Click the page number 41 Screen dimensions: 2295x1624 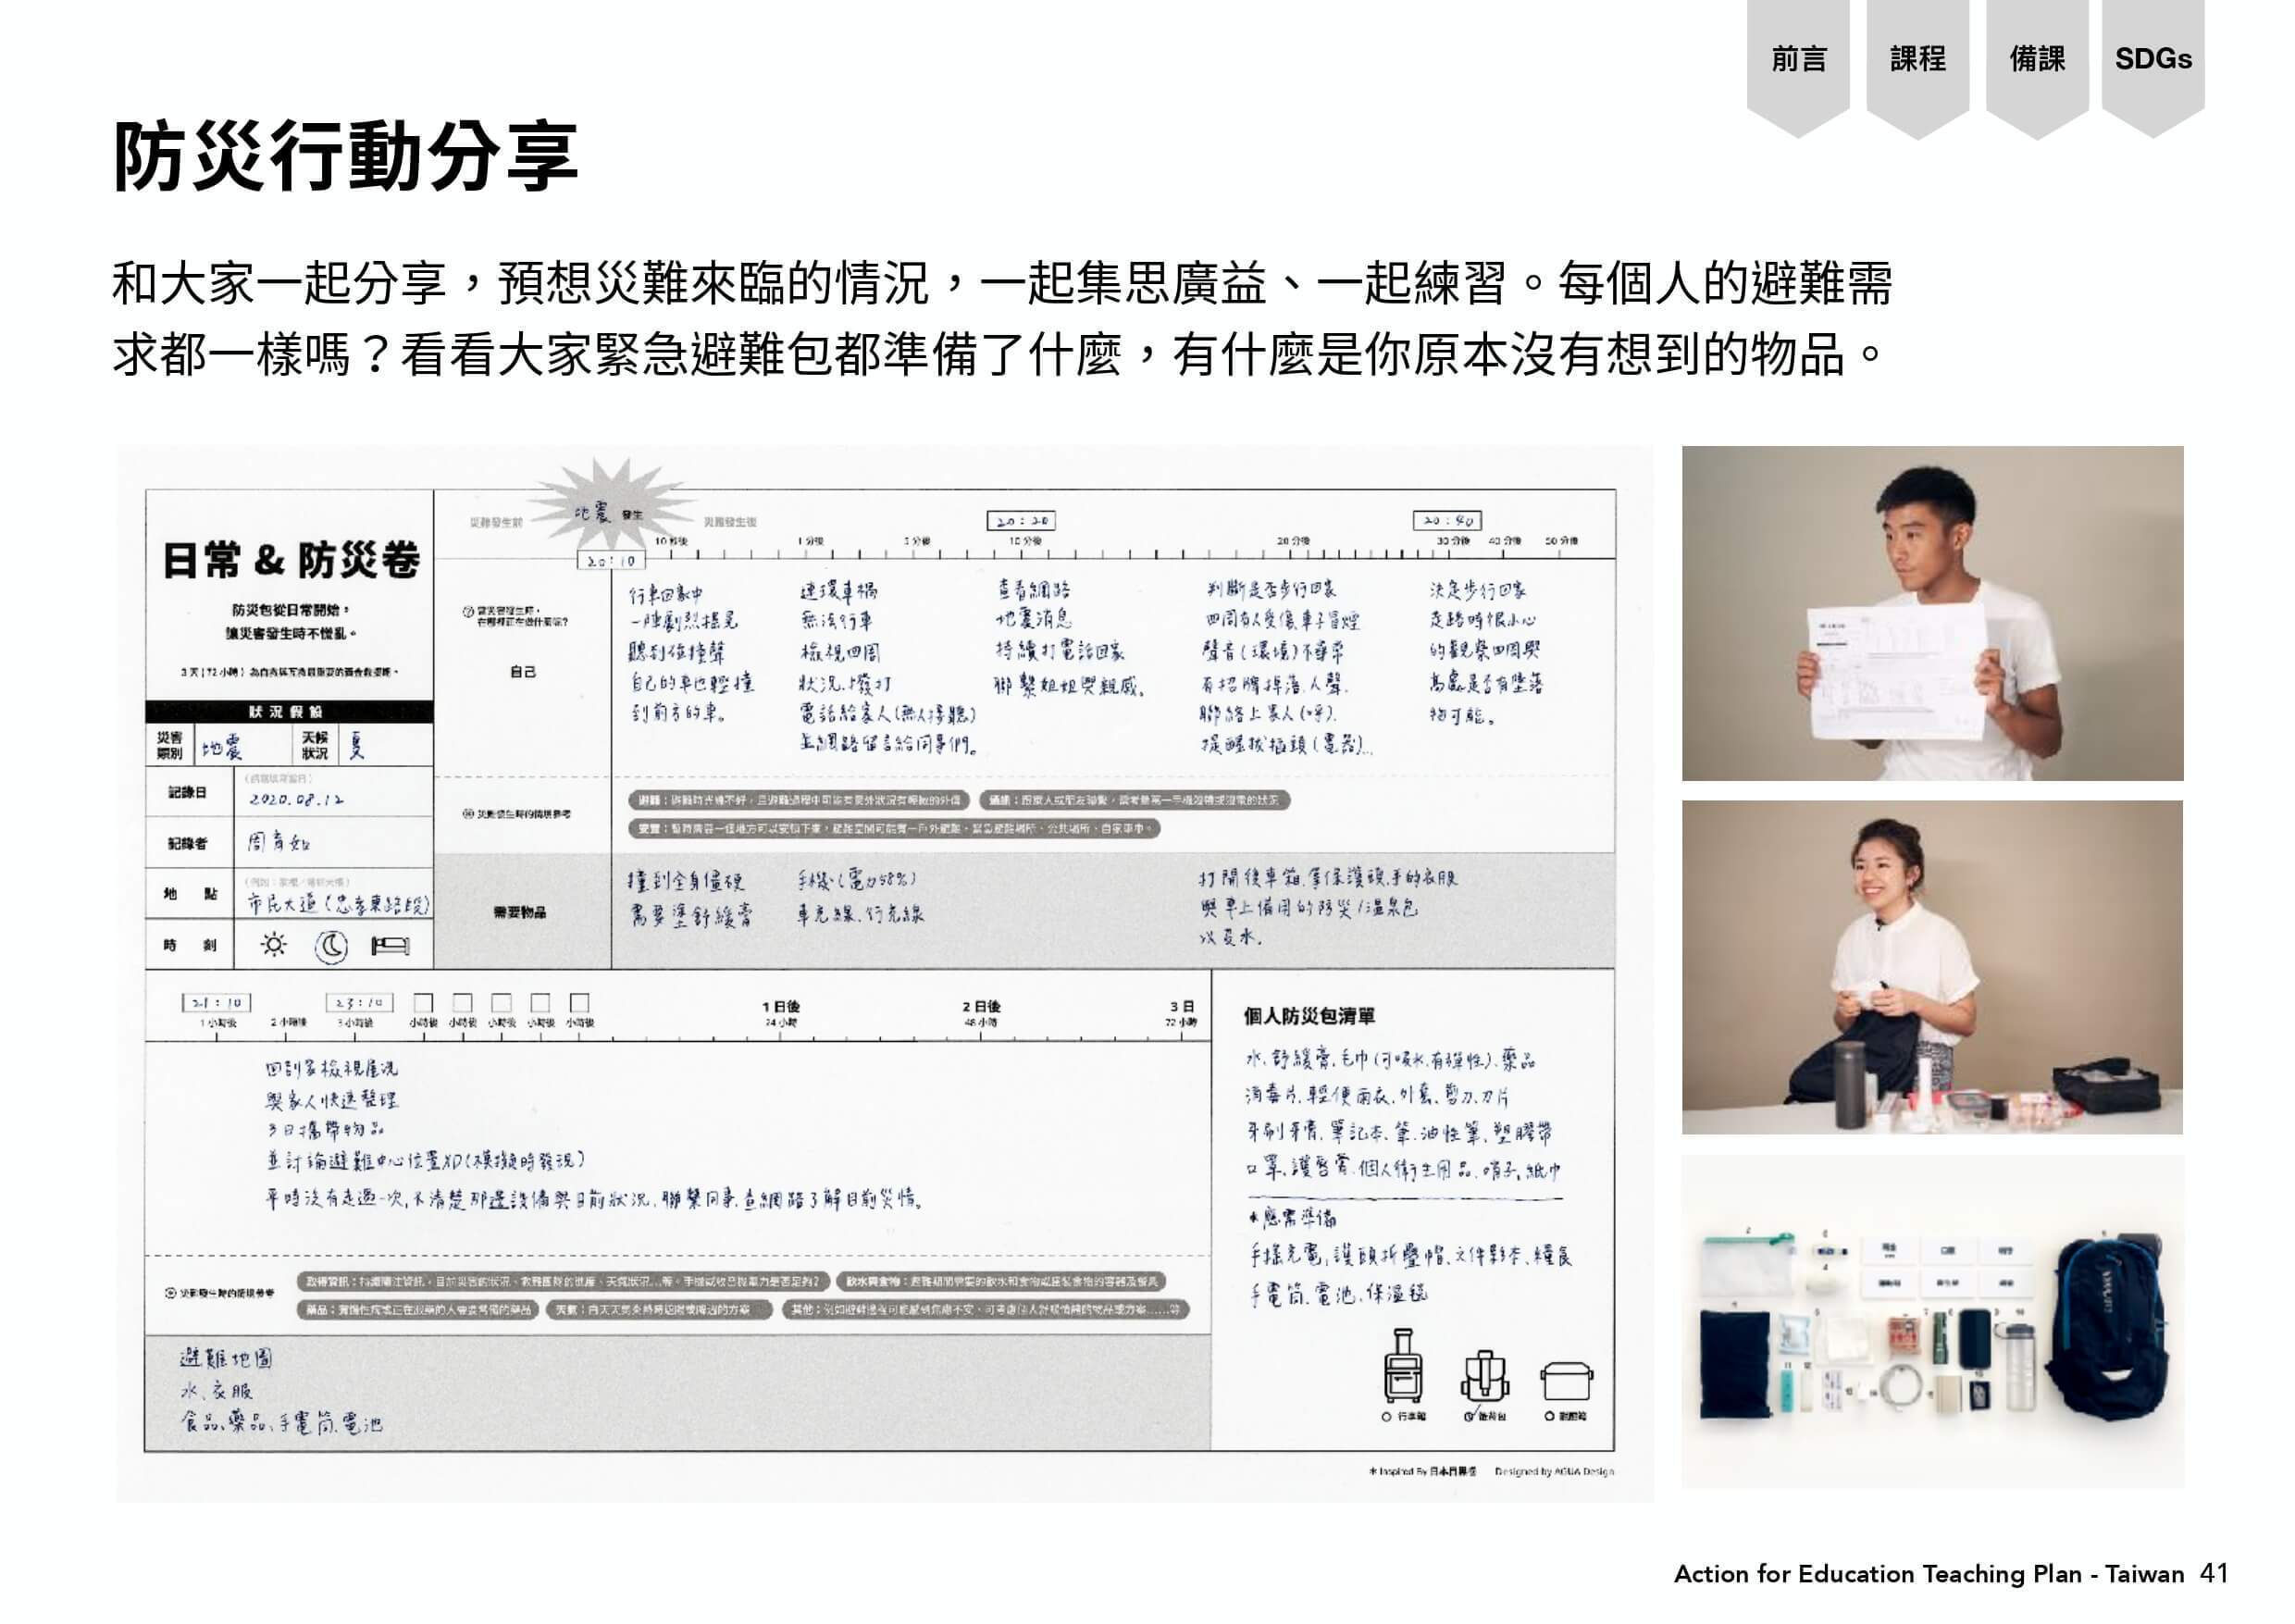[2214, 1574]
